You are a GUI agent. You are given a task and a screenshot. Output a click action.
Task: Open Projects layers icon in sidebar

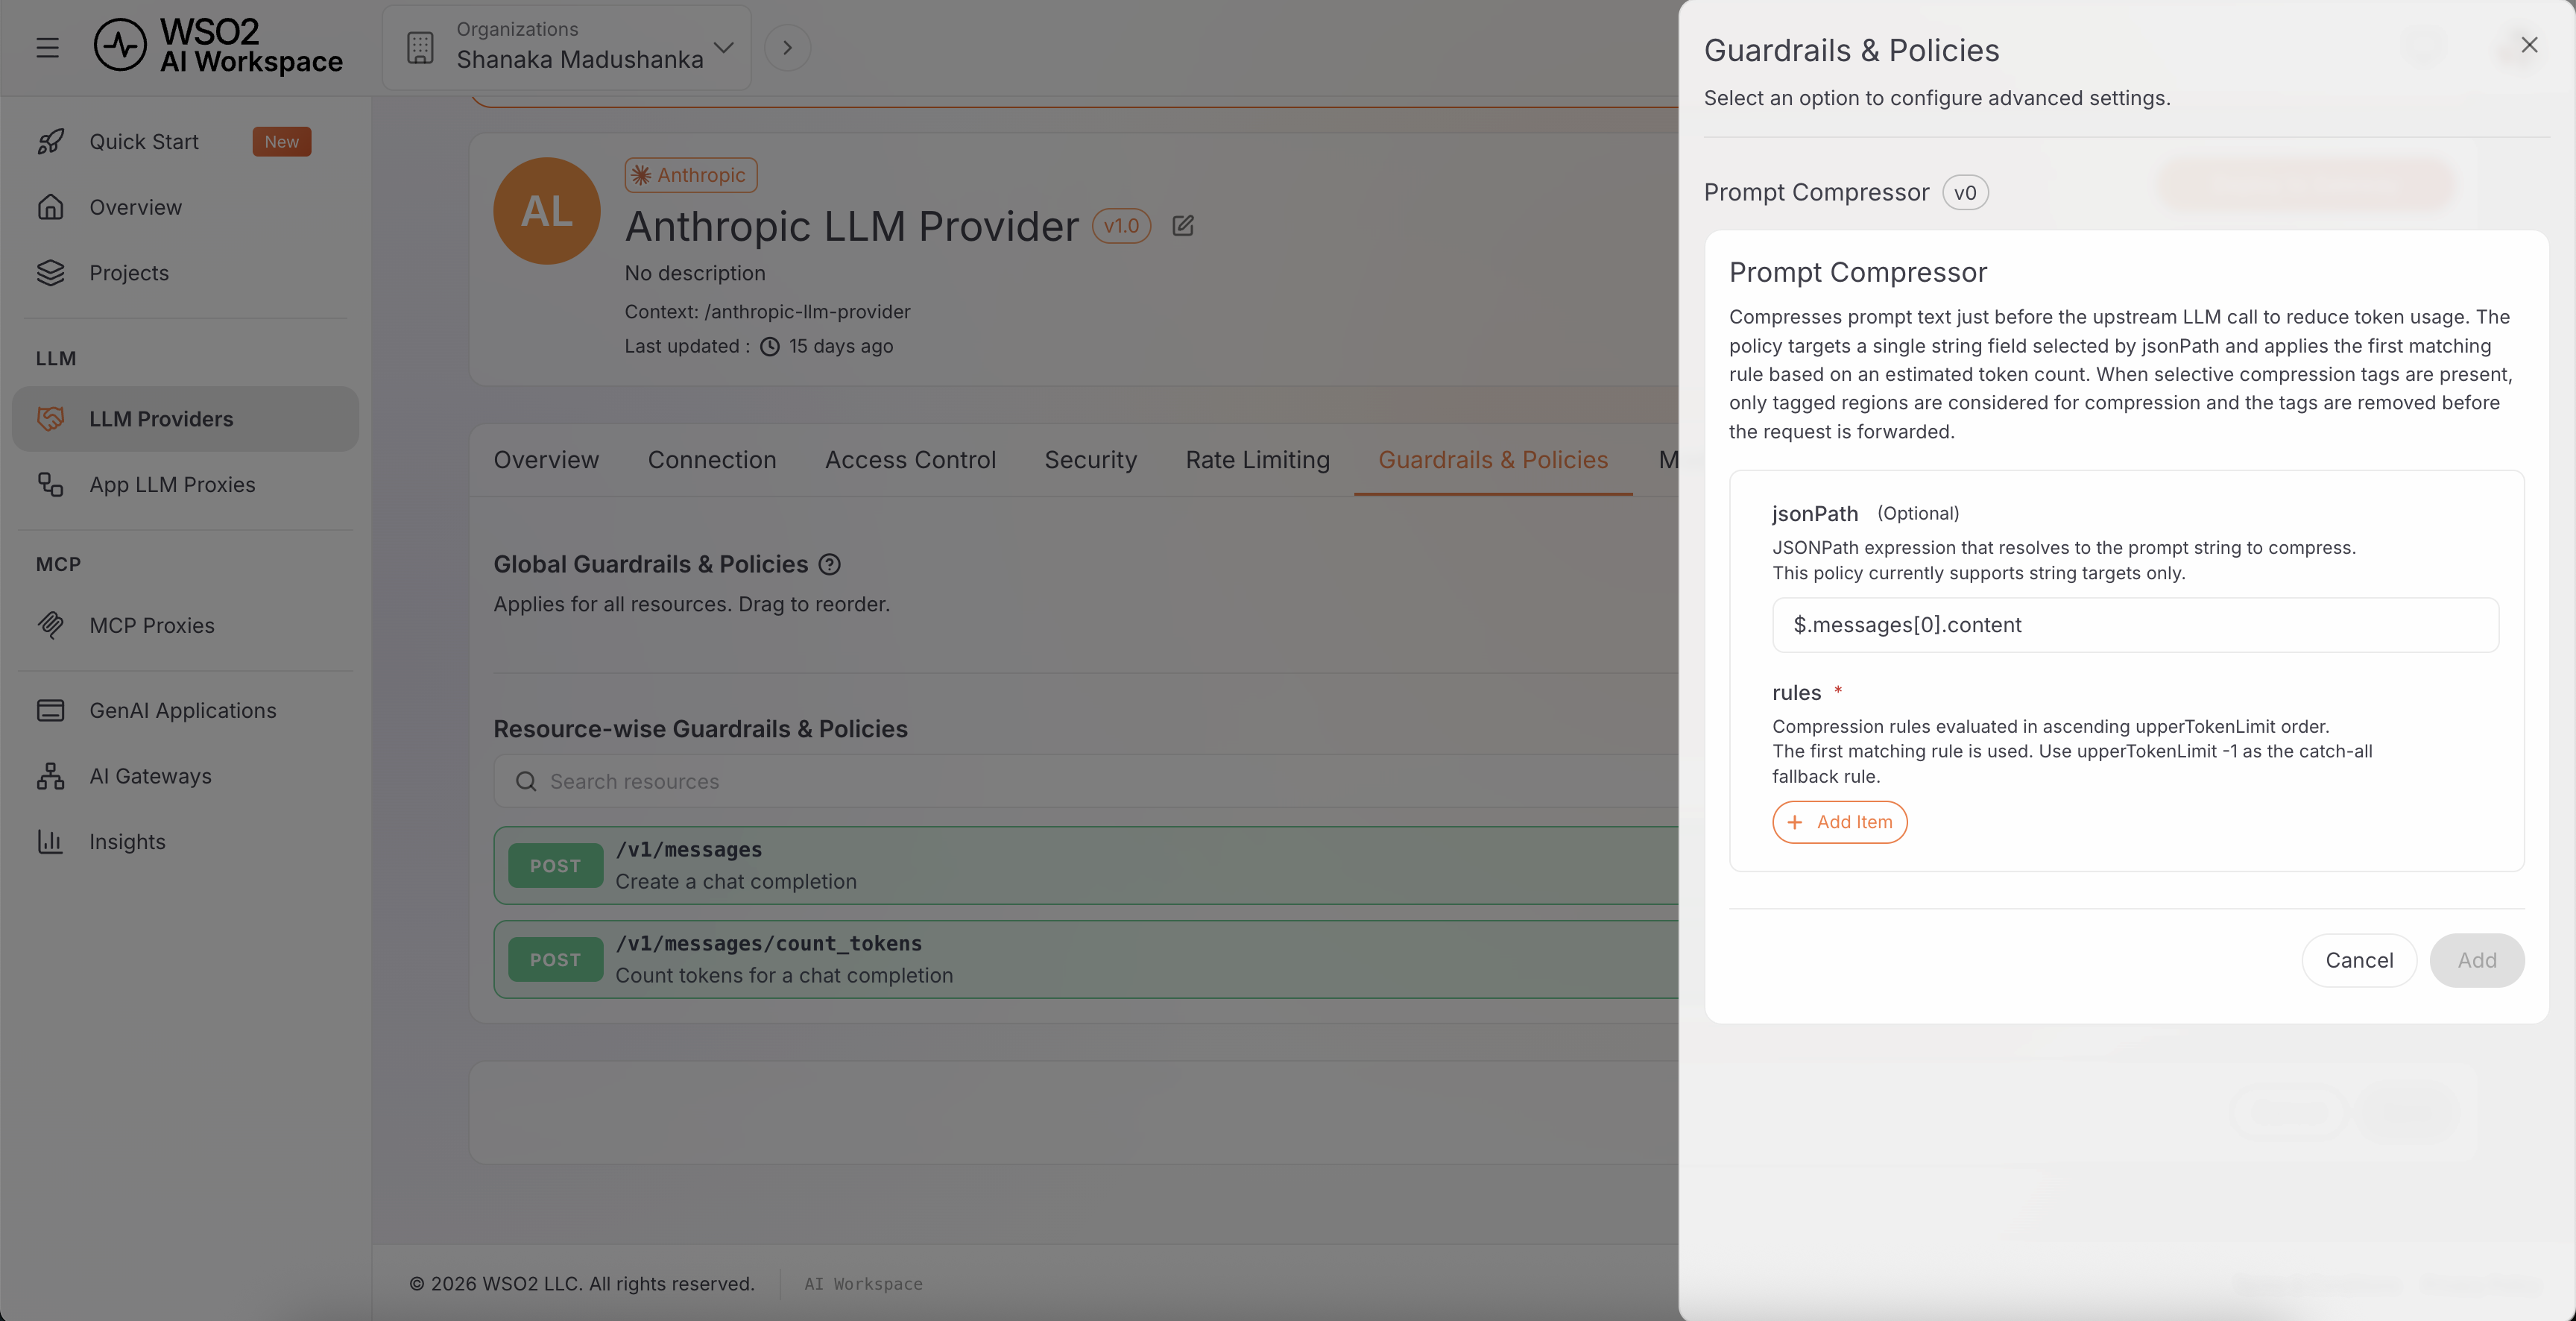click(x=50, y=273)
